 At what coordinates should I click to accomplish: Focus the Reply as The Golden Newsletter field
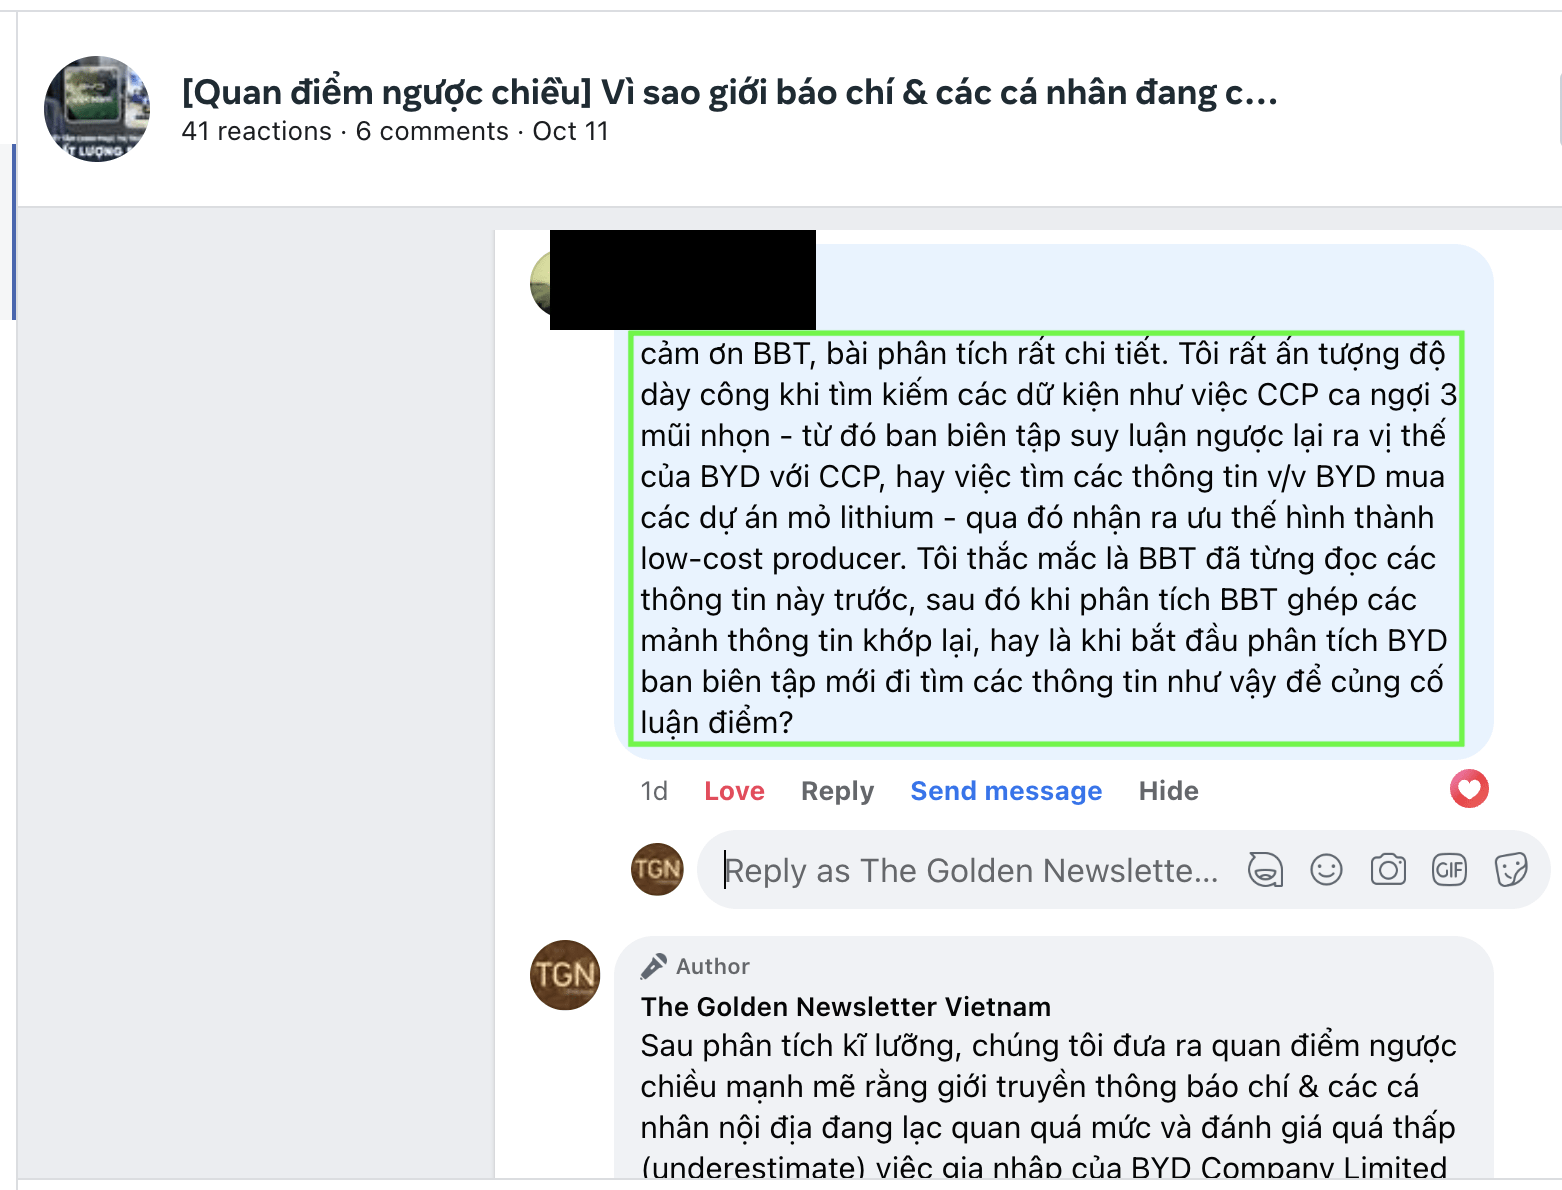coord(972,870)
